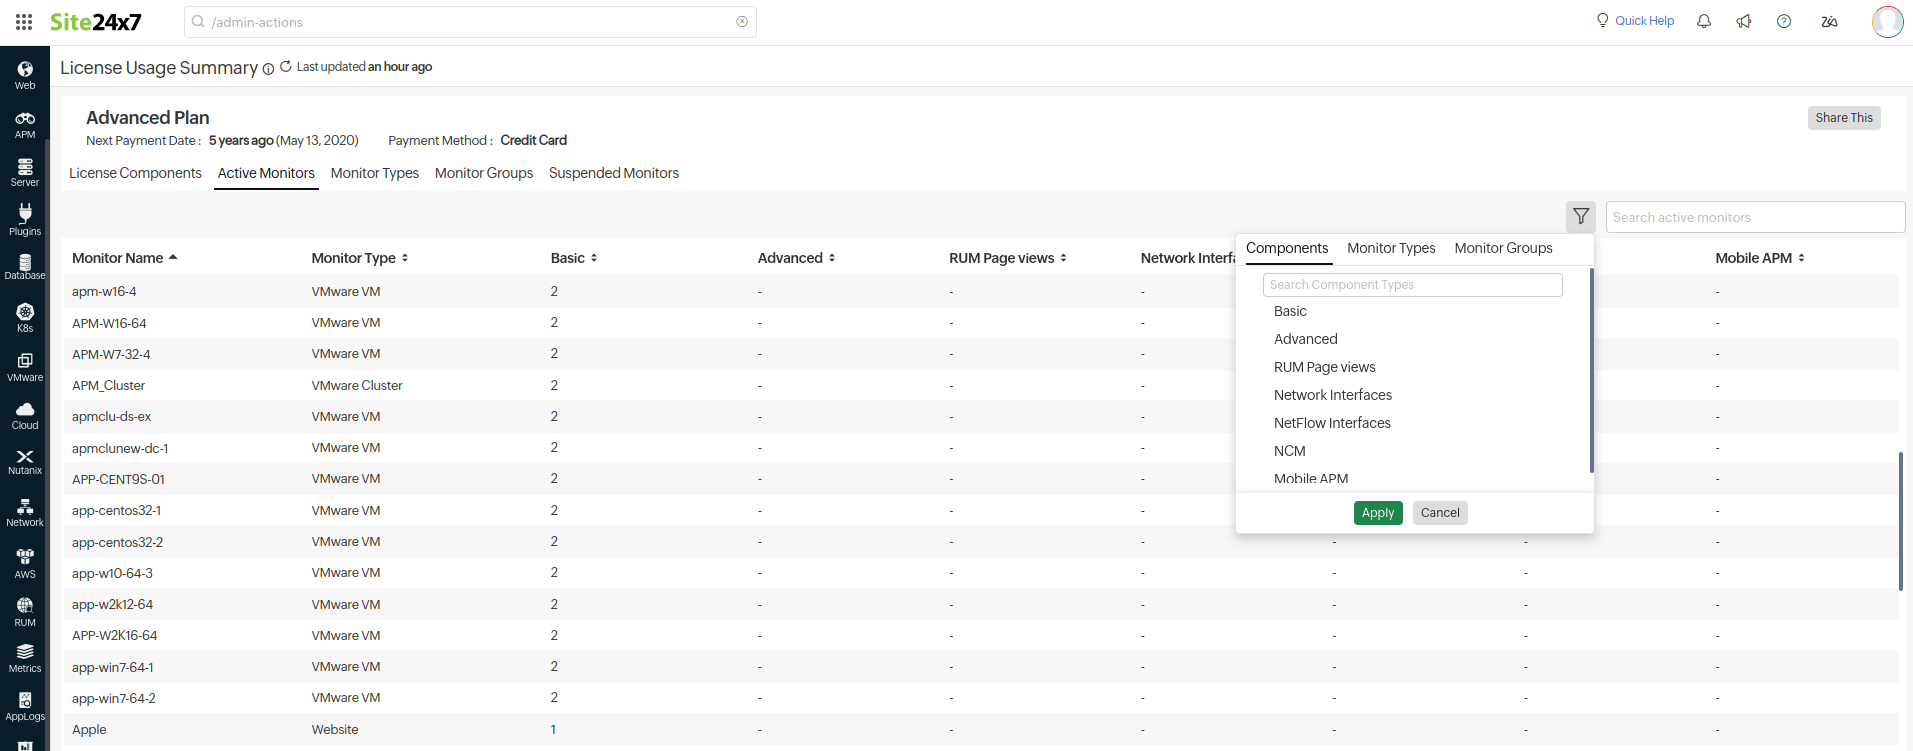The image size is (1913, 751).
Task: Refresh the license usage summary
Action: click(x=285, y=67)
